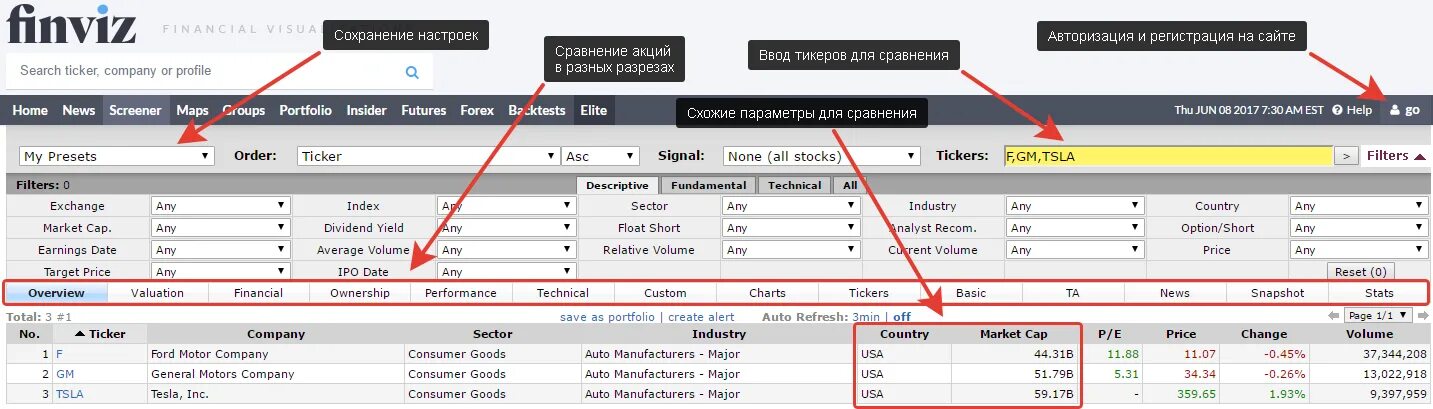This screenshot has width=1433, height=409.
Task: Open Dividend Yield filter dropdown
Action: pyautogui.click(x=507, y=228)
